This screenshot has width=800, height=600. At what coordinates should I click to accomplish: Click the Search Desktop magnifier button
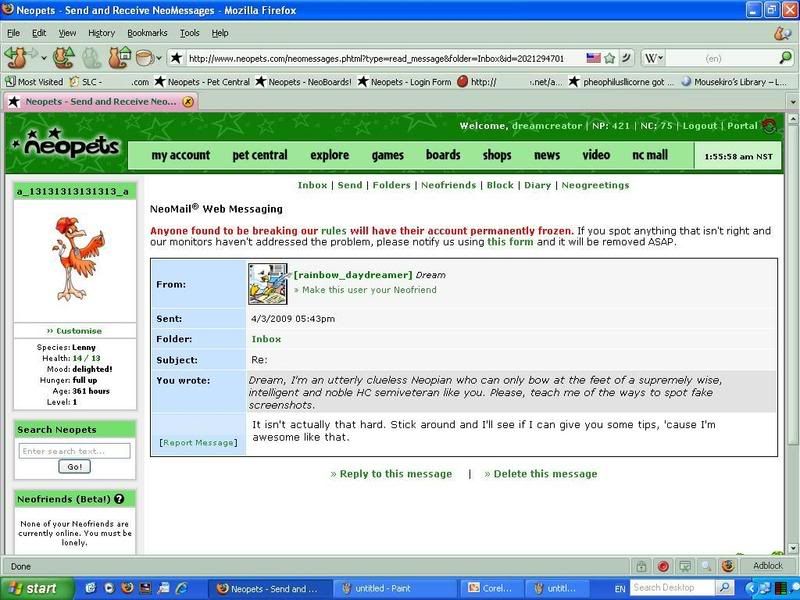click(x=723, y=588)
